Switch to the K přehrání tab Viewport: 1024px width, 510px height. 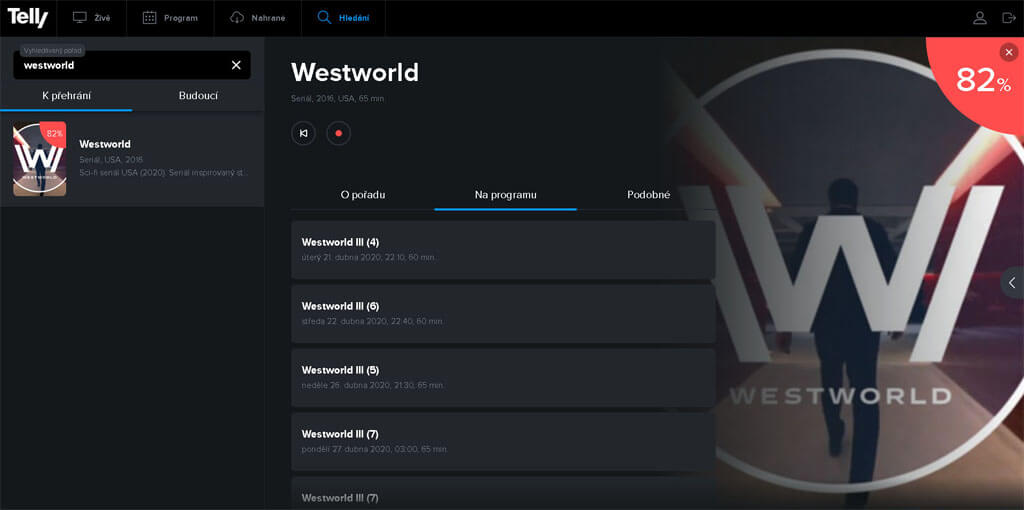click(x=67, y=95)
